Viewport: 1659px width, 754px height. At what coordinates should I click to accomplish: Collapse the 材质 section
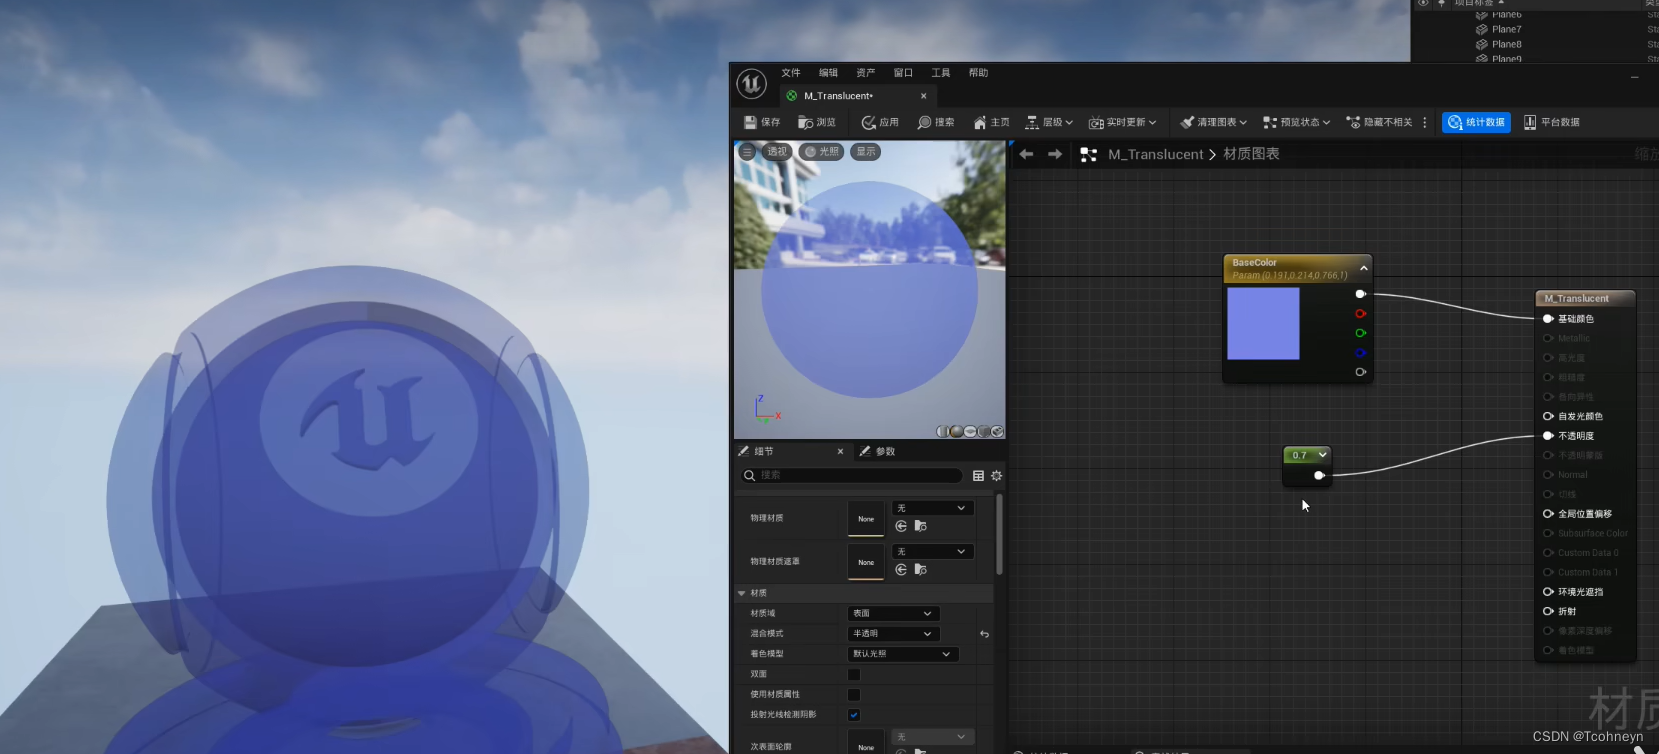point(741,594)
